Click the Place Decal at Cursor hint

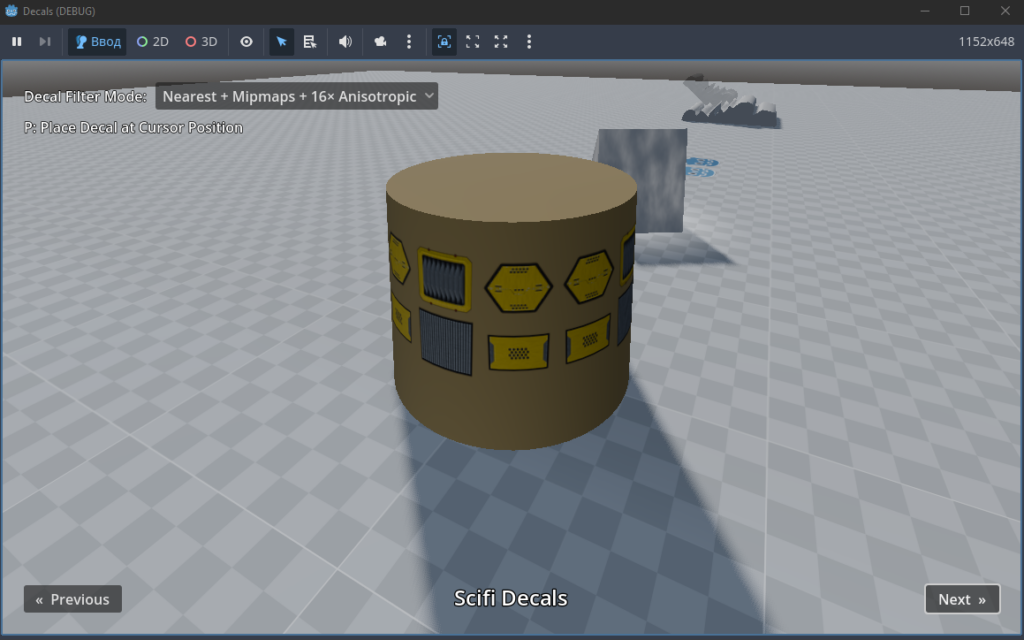coord(133,127)
